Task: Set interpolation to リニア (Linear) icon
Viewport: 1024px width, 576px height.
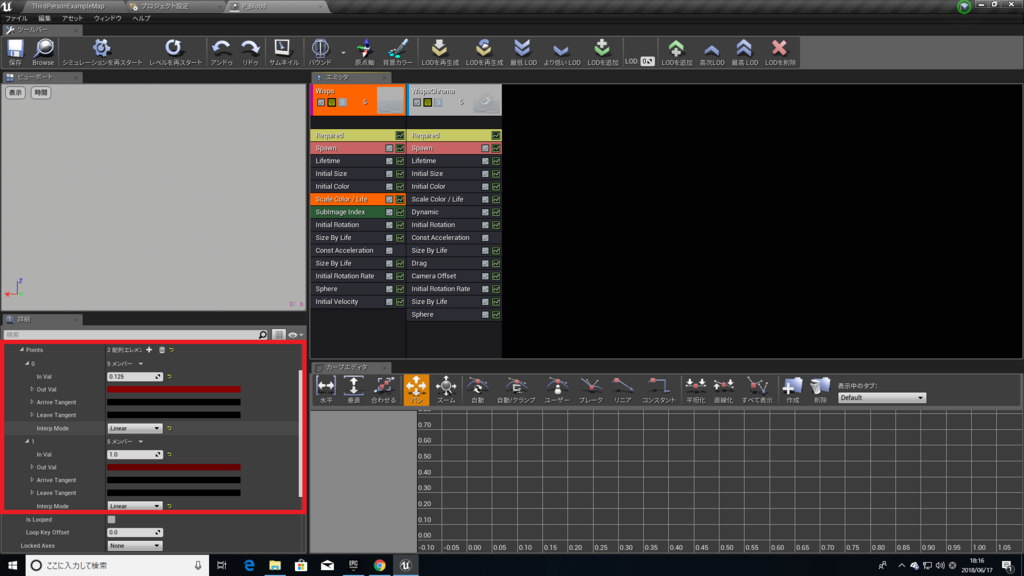Action: point(622,390)
